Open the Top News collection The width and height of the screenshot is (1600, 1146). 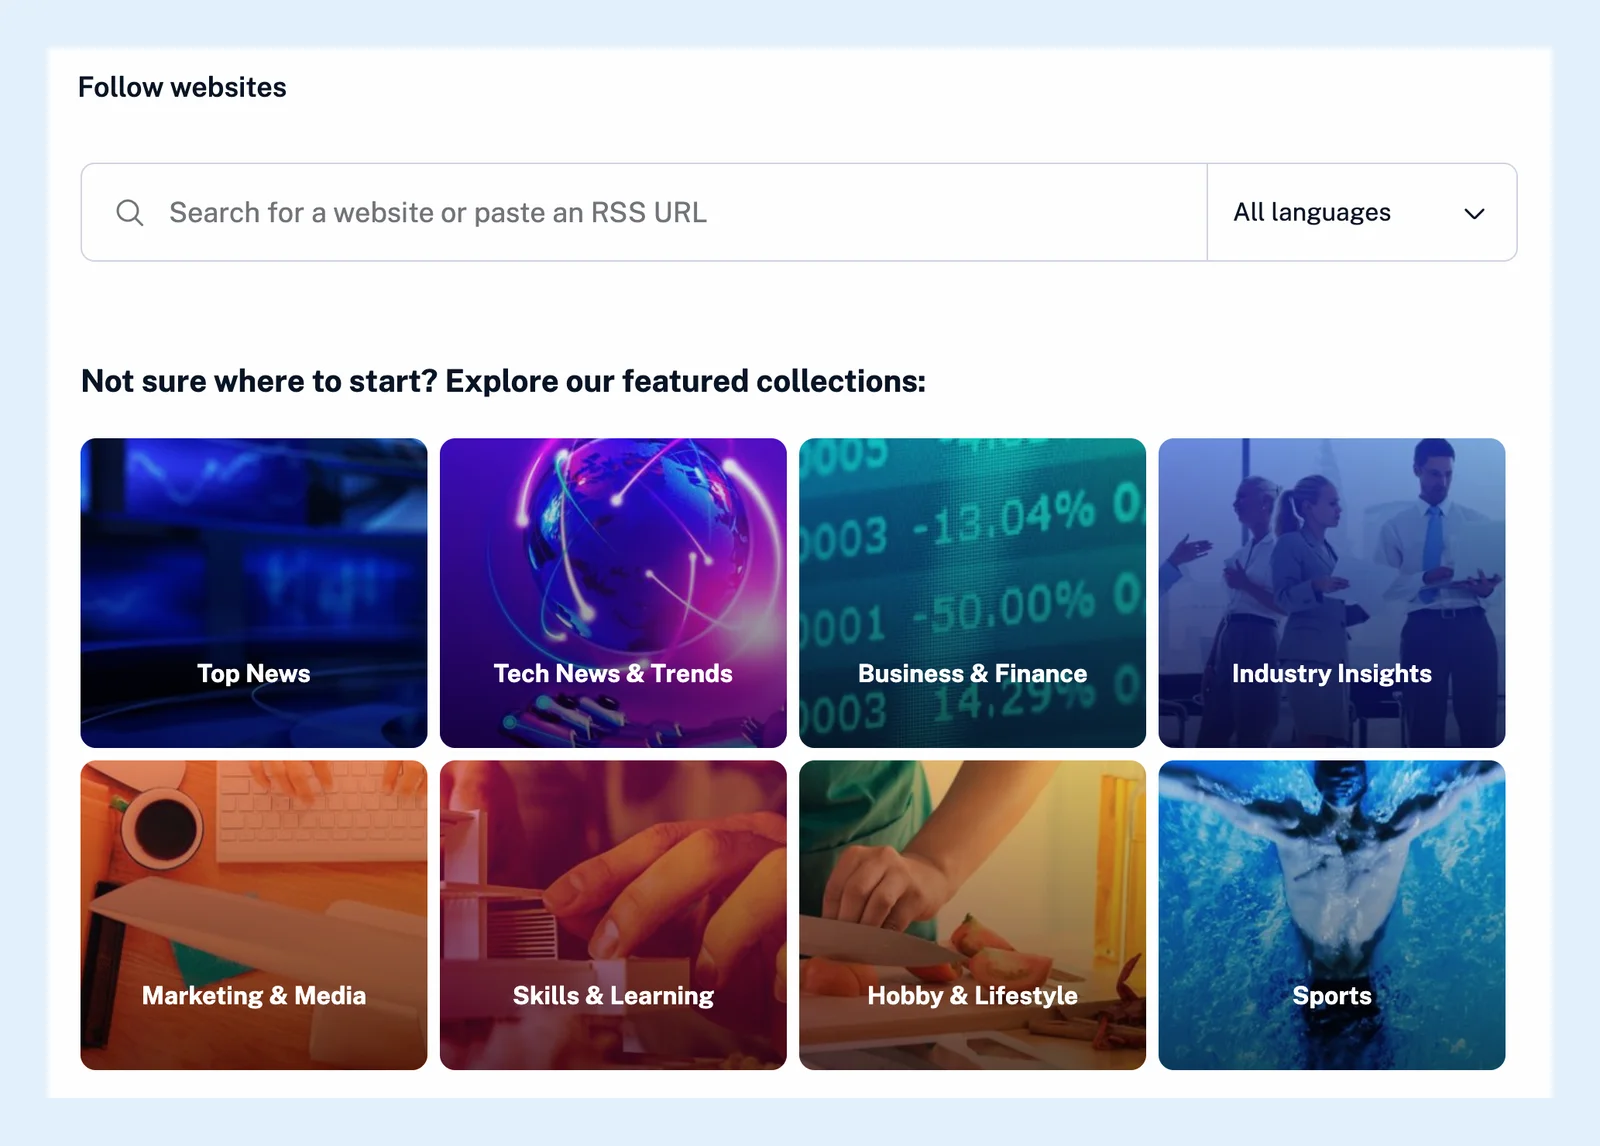[x=254, y=593]
